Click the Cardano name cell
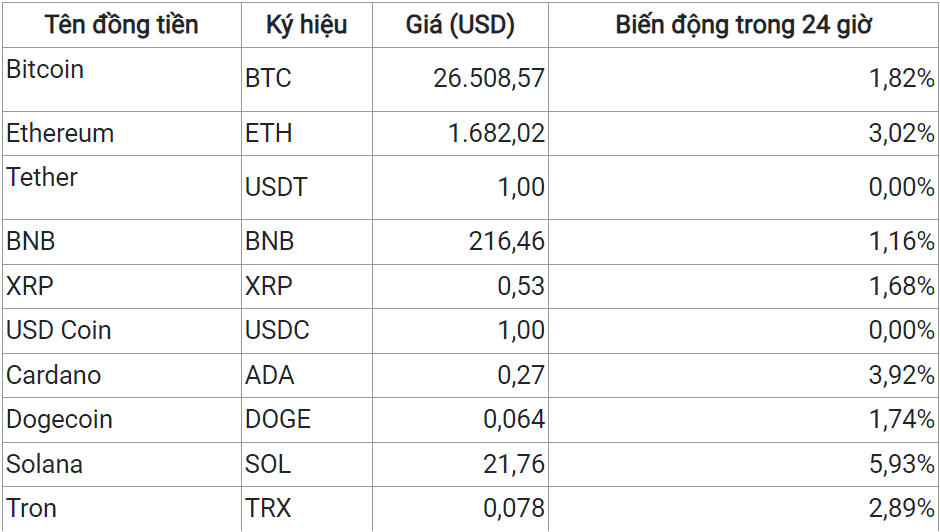Image resolution: width=940 pixels, height=532 pixels. [122, 375]
